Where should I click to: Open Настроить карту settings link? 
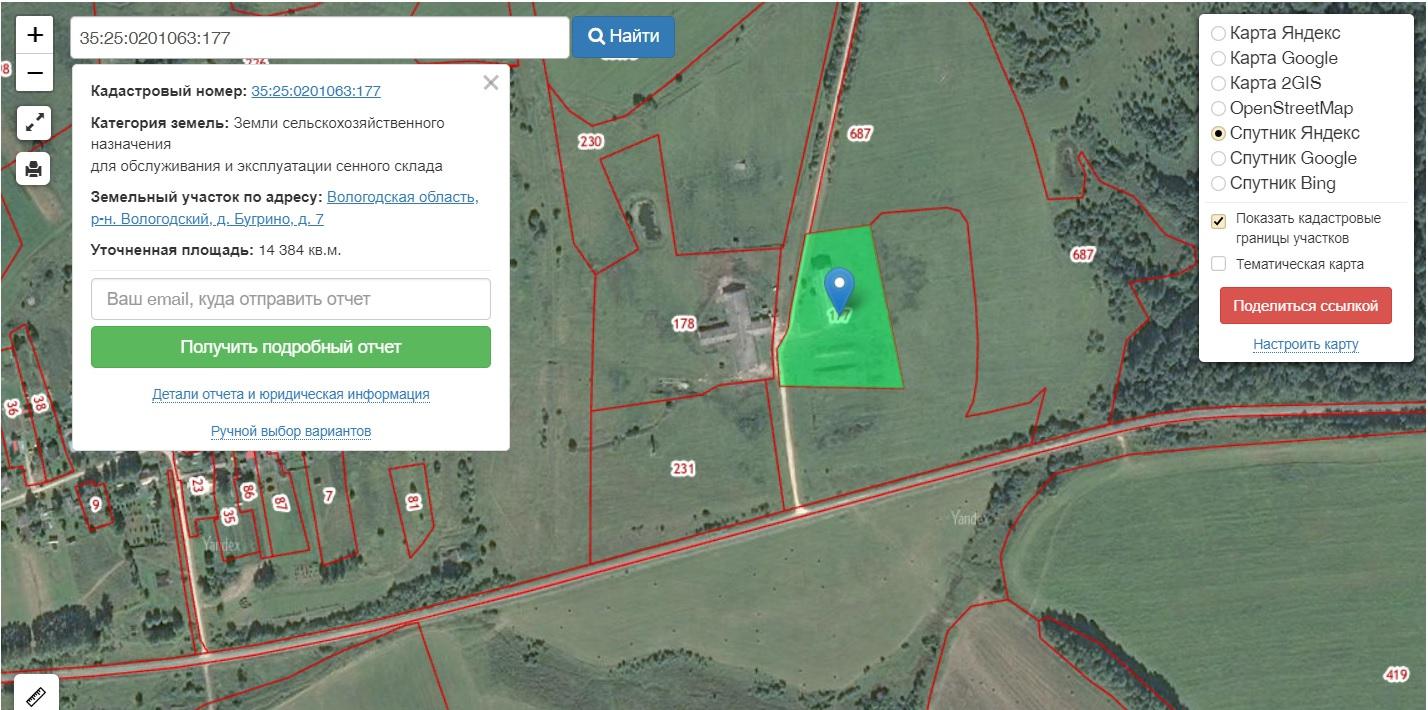(x=1305, y=344)
